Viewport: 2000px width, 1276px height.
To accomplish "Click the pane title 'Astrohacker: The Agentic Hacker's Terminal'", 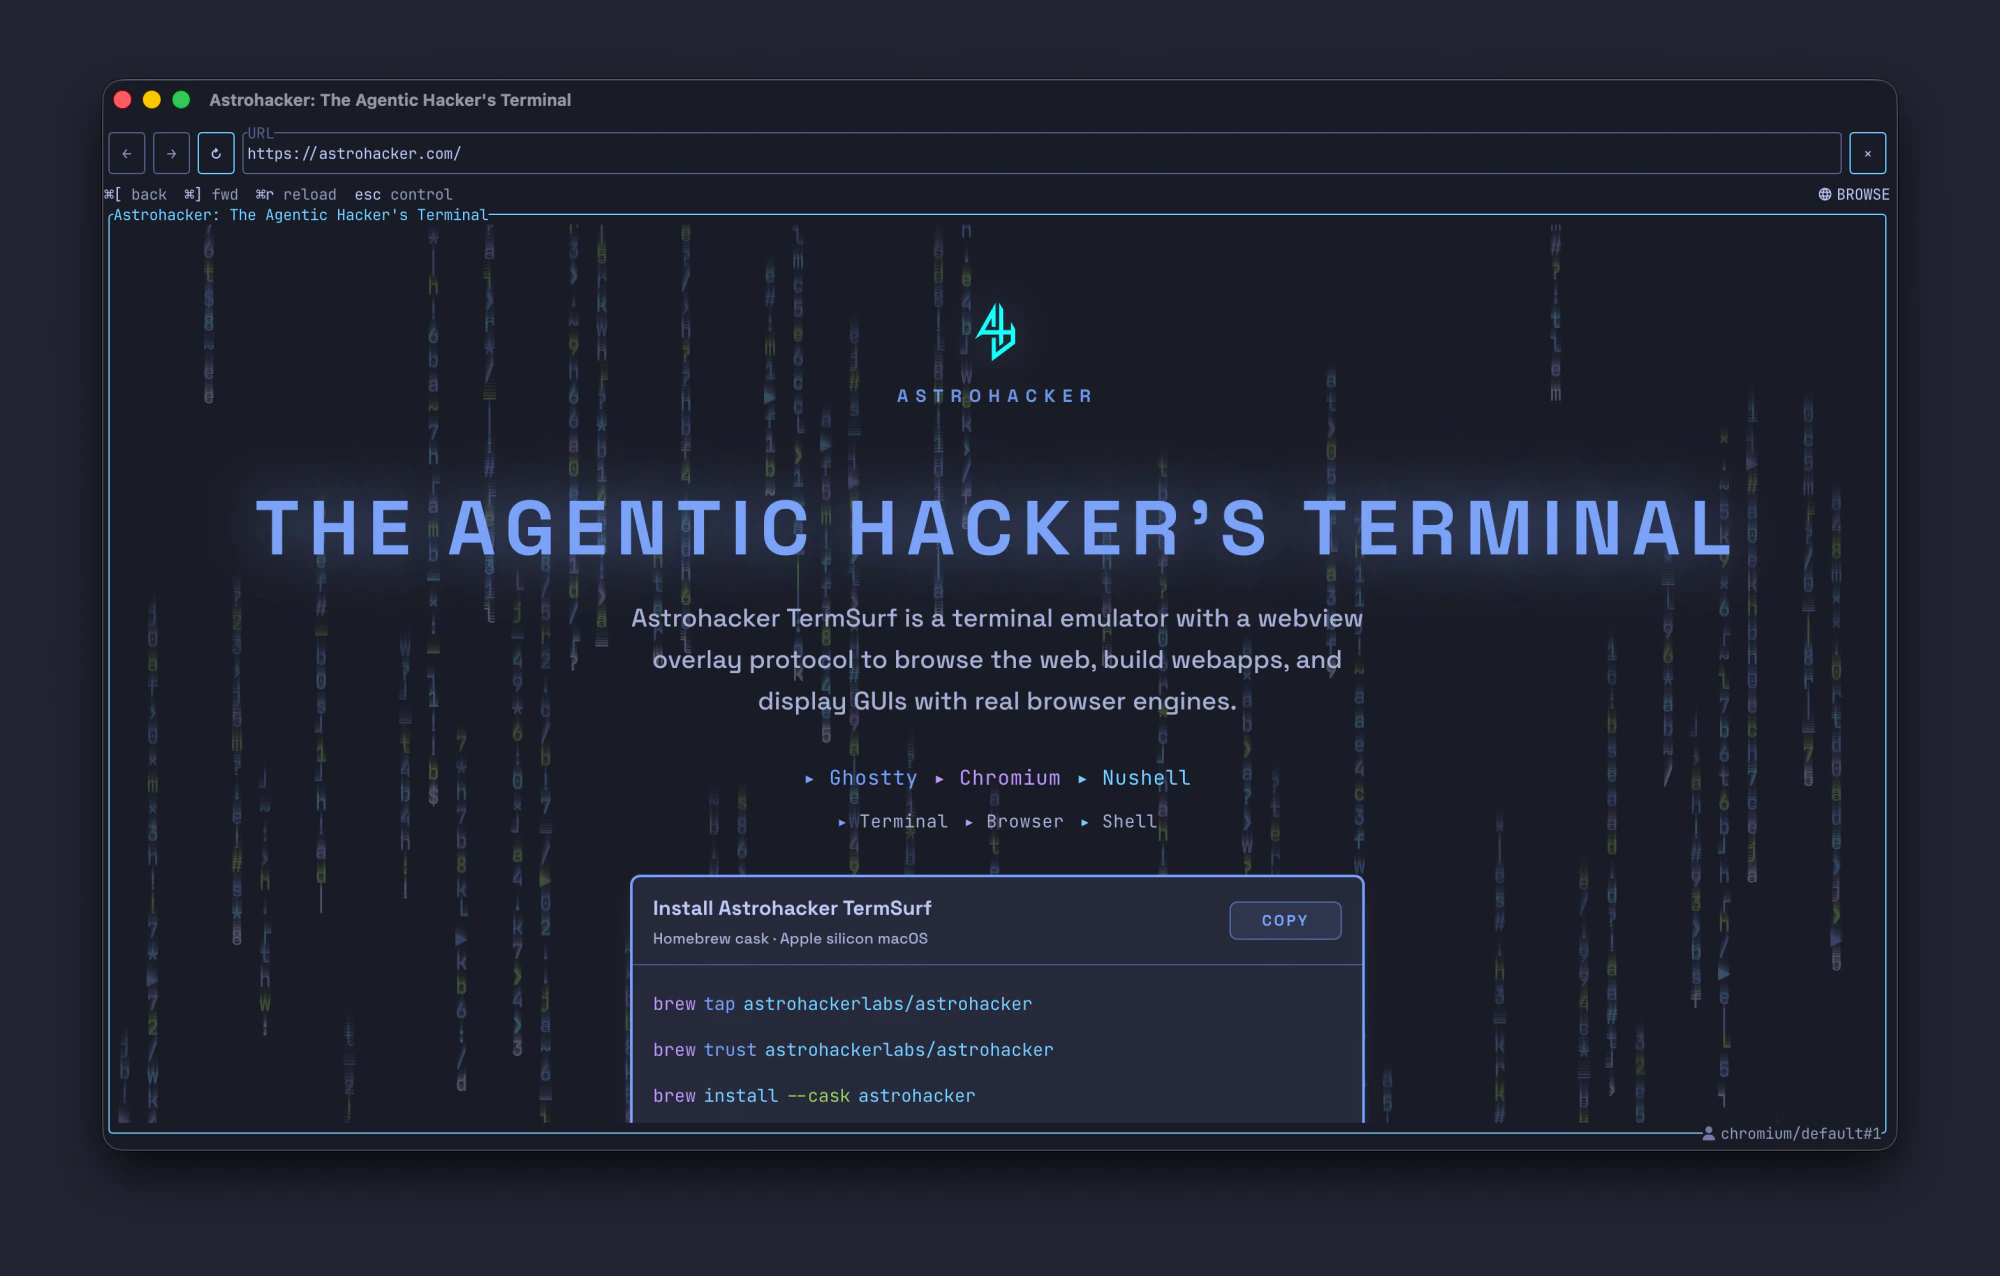I will point(300,215).
